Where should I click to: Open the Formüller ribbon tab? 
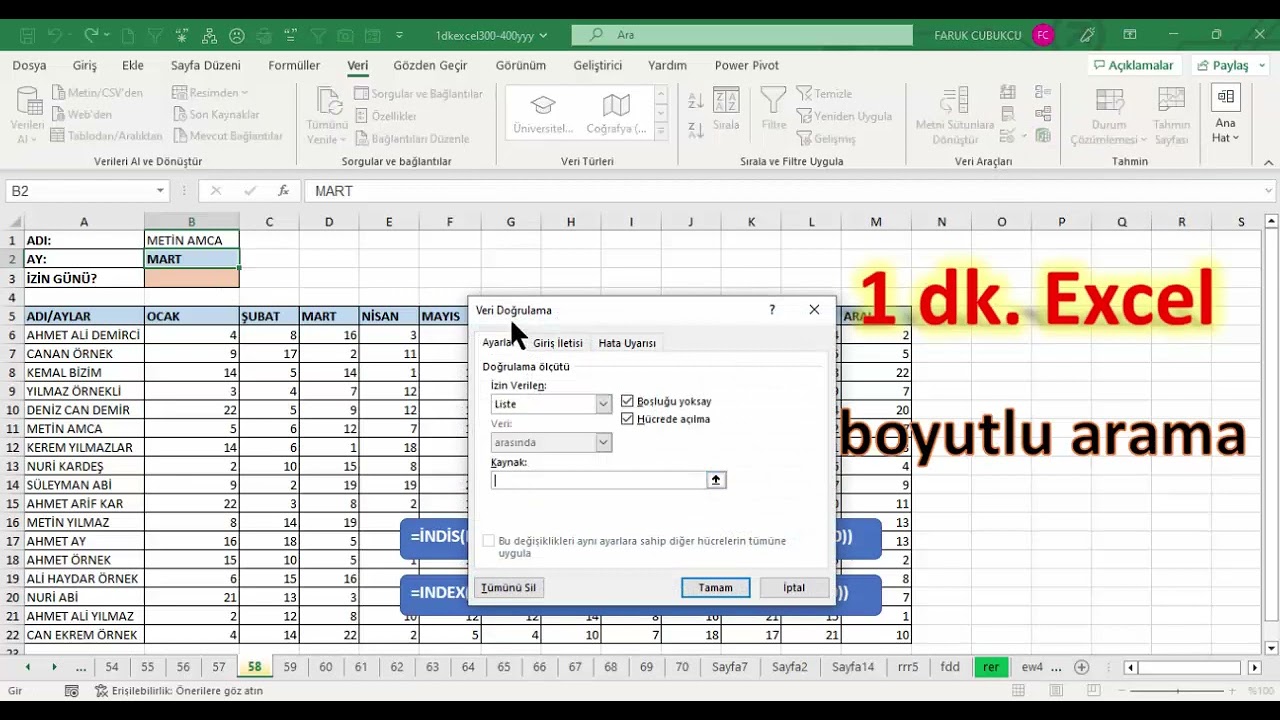[x=294, y=65]
